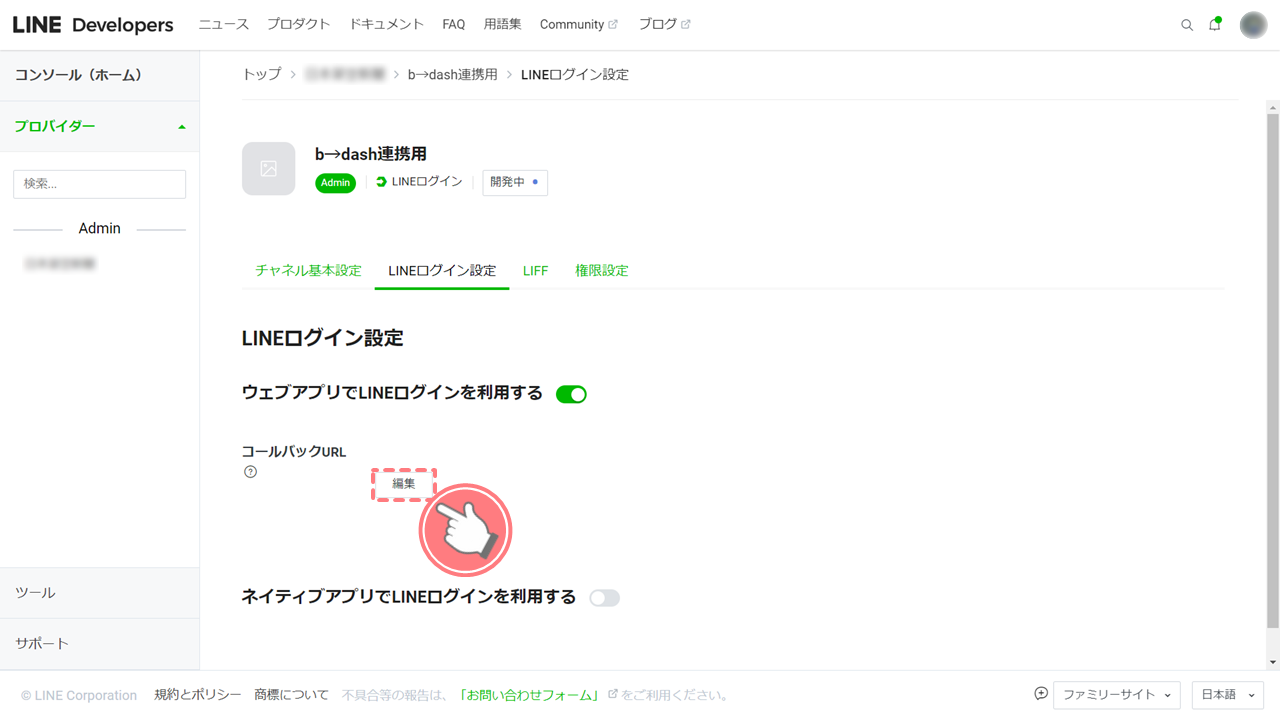Open ブログ external link
1280x720 pixels.
pyautogui.click(x=664, y=24)
